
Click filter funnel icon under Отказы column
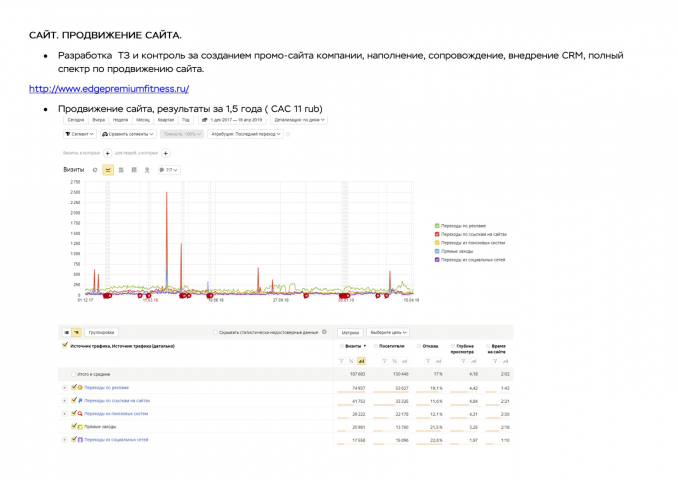pyautogui.click(x=428, y=361)
